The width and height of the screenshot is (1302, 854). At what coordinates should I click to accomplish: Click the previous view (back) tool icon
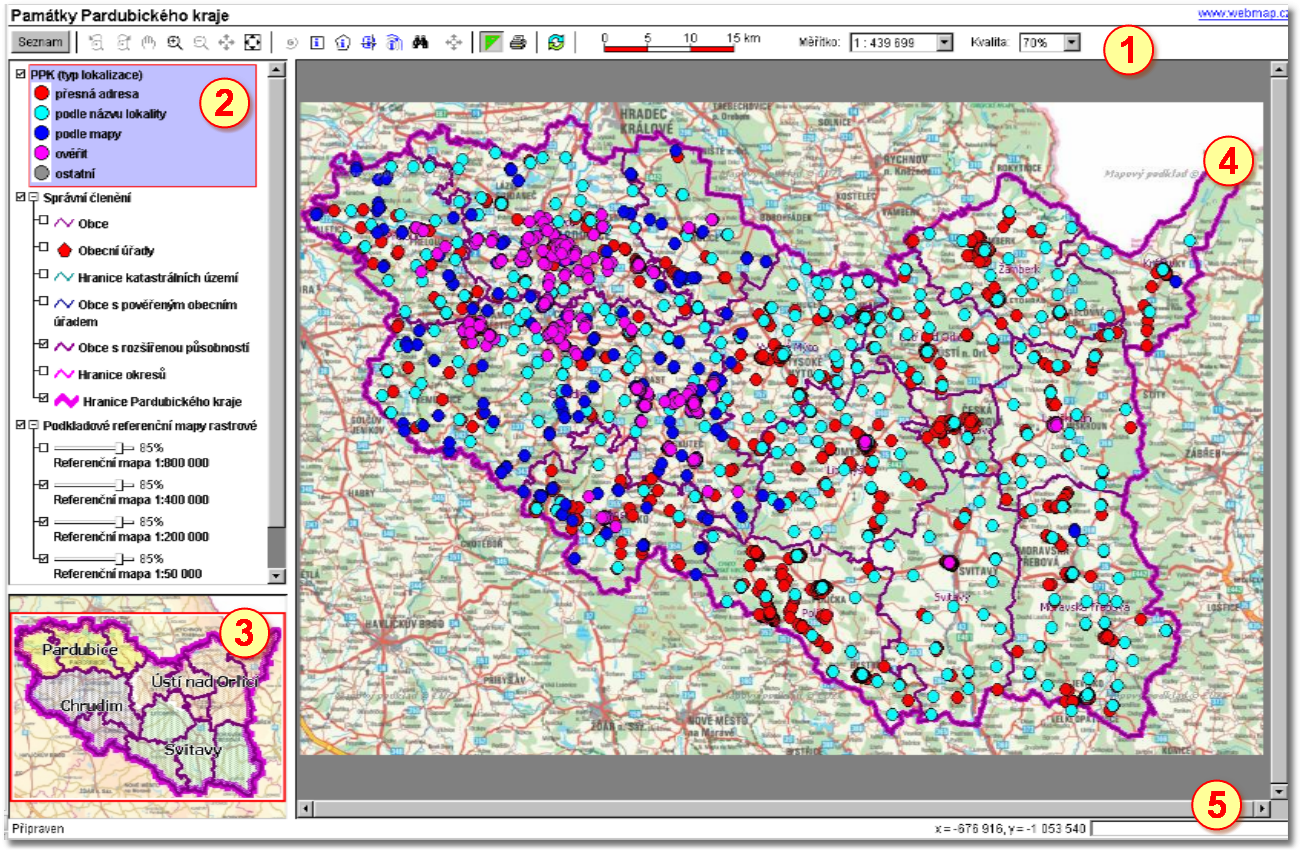(x=96, y=43)
